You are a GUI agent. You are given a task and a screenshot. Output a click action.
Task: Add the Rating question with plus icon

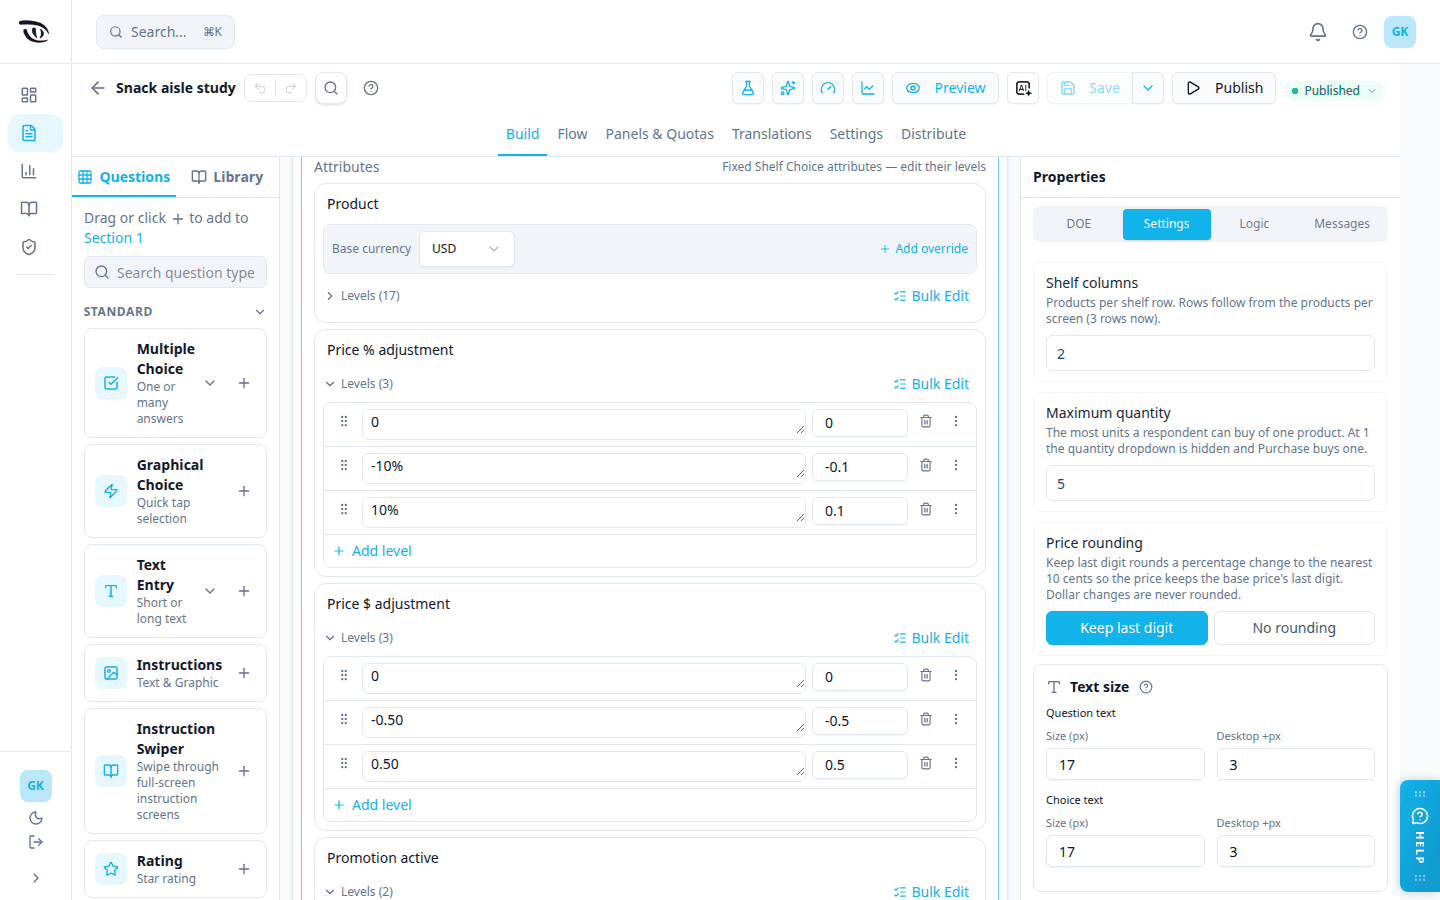(x=244, y=869)
